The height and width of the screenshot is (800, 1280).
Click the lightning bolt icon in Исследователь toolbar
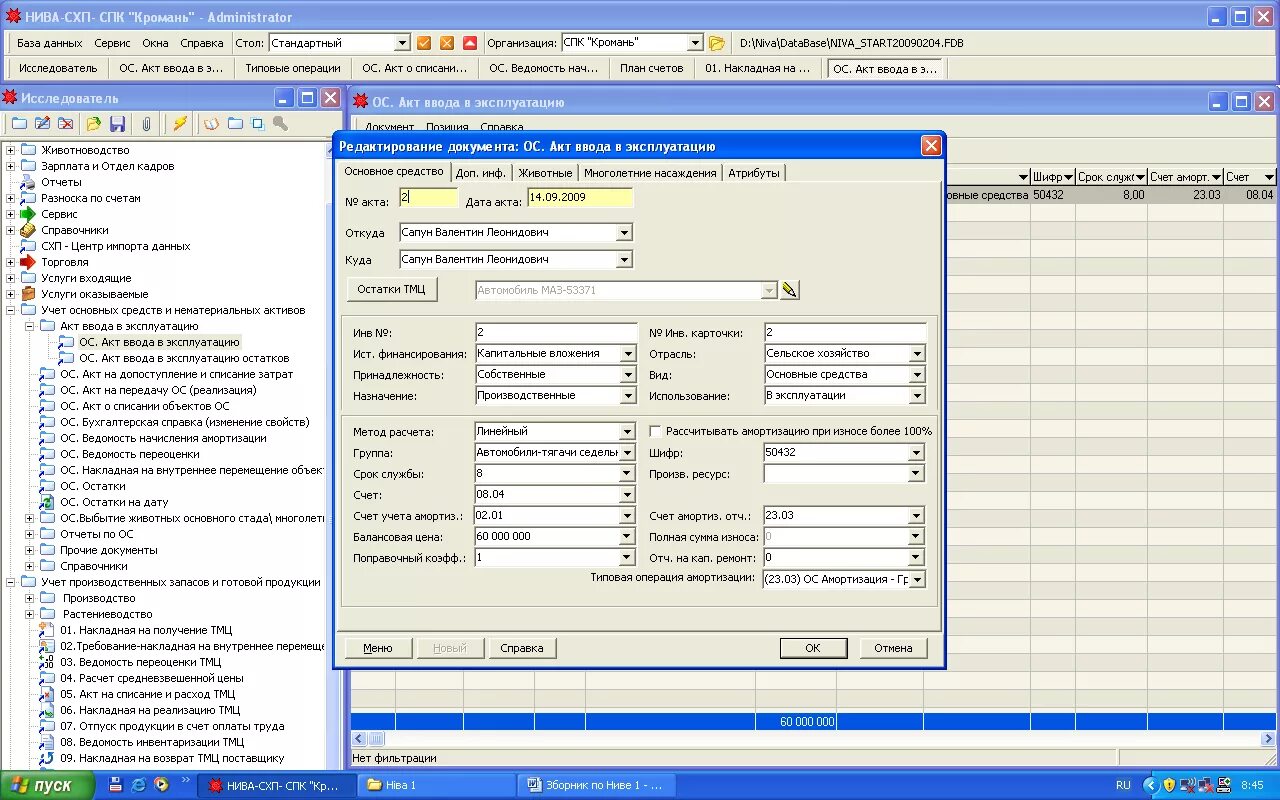[x=180, y=124]
